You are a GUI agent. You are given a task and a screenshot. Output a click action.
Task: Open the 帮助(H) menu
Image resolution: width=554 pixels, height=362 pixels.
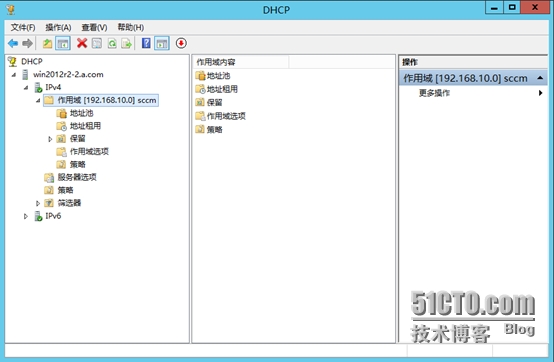pyautogui.click(x=130, y=28)
